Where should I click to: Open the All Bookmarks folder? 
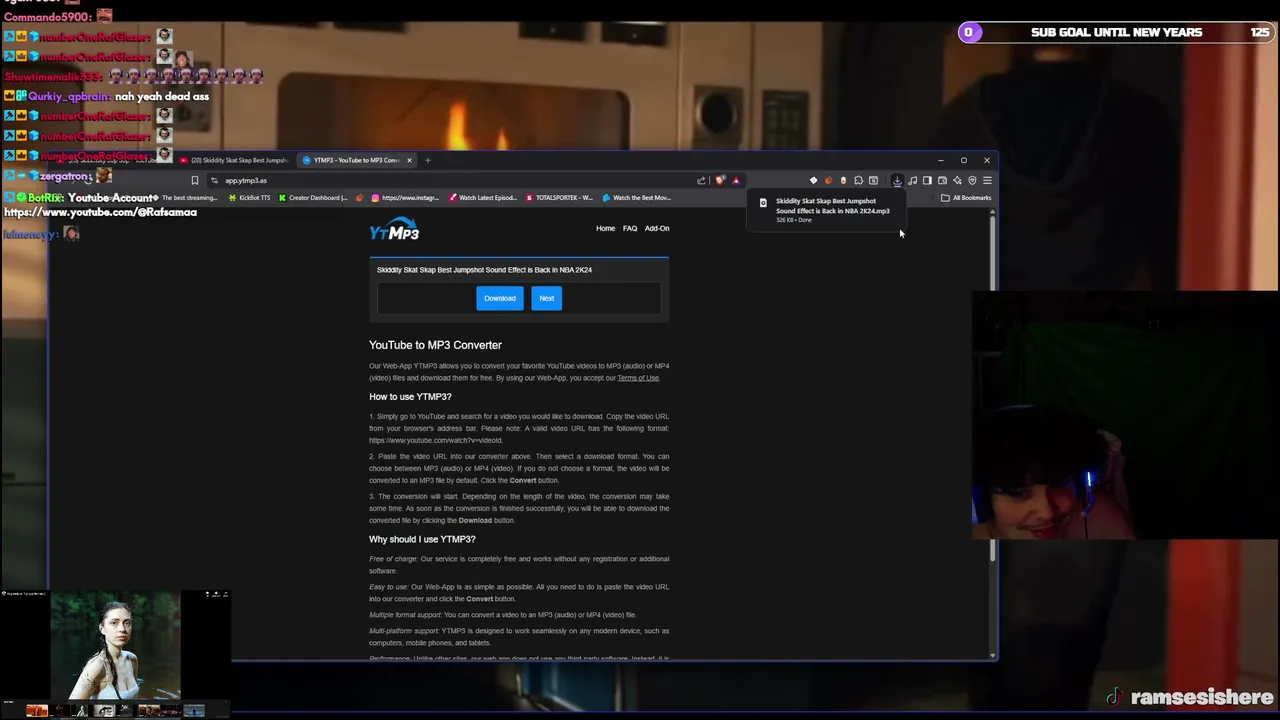[x=966, y=198]
